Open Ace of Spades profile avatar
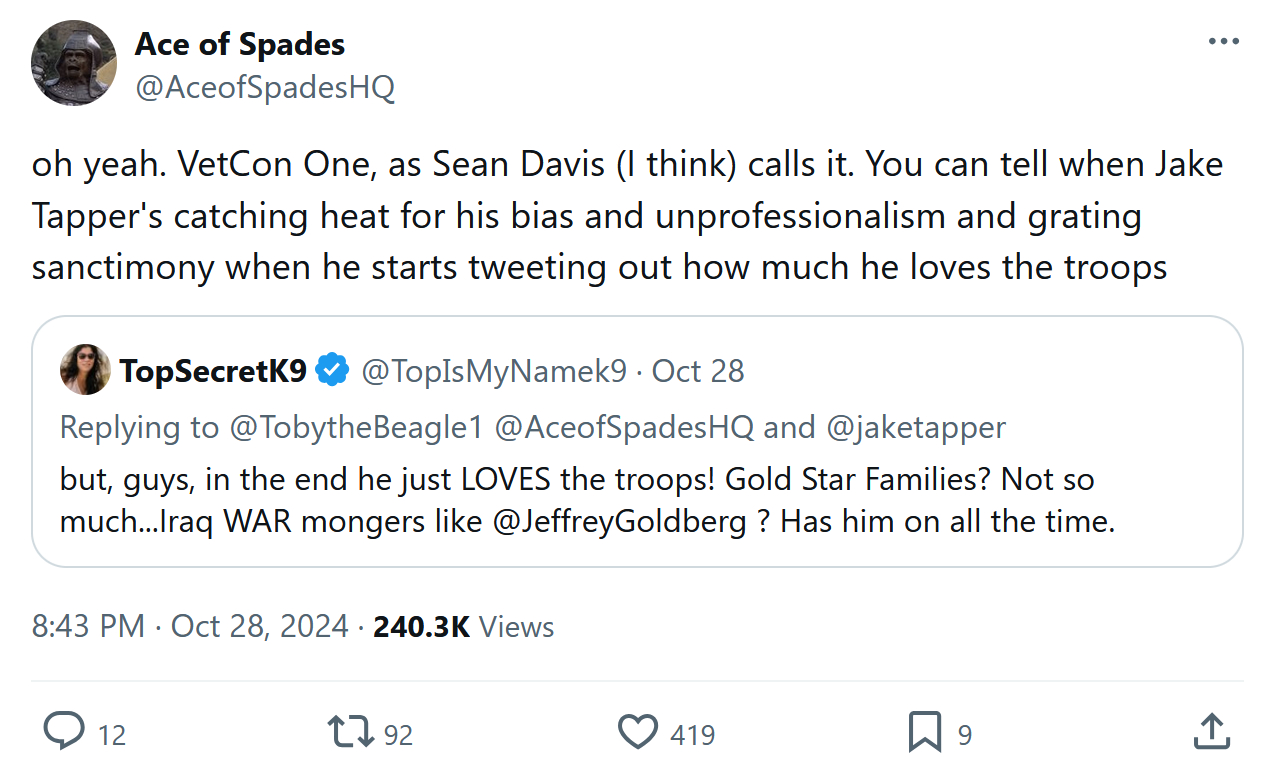Screen dimensions: 1277x775 coord(75,63)
